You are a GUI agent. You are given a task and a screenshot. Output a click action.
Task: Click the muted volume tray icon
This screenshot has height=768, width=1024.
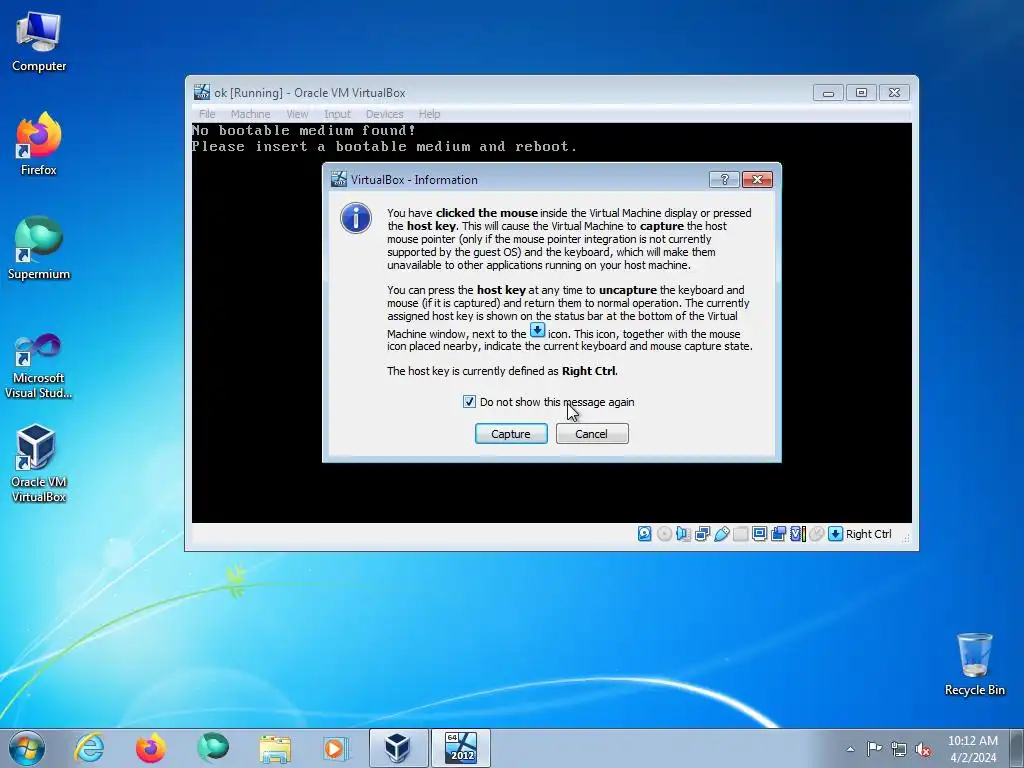tap(923, 749)
